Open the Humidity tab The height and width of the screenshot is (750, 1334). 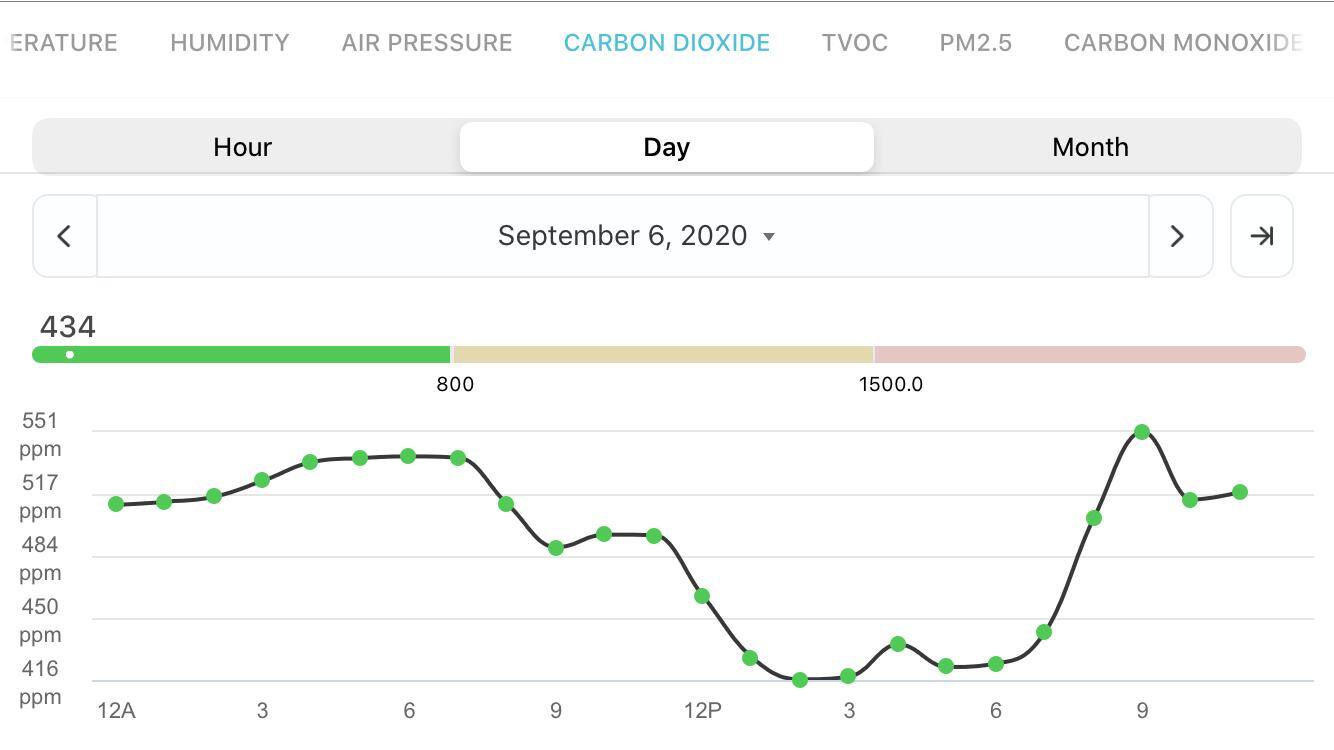click(229, 43)
